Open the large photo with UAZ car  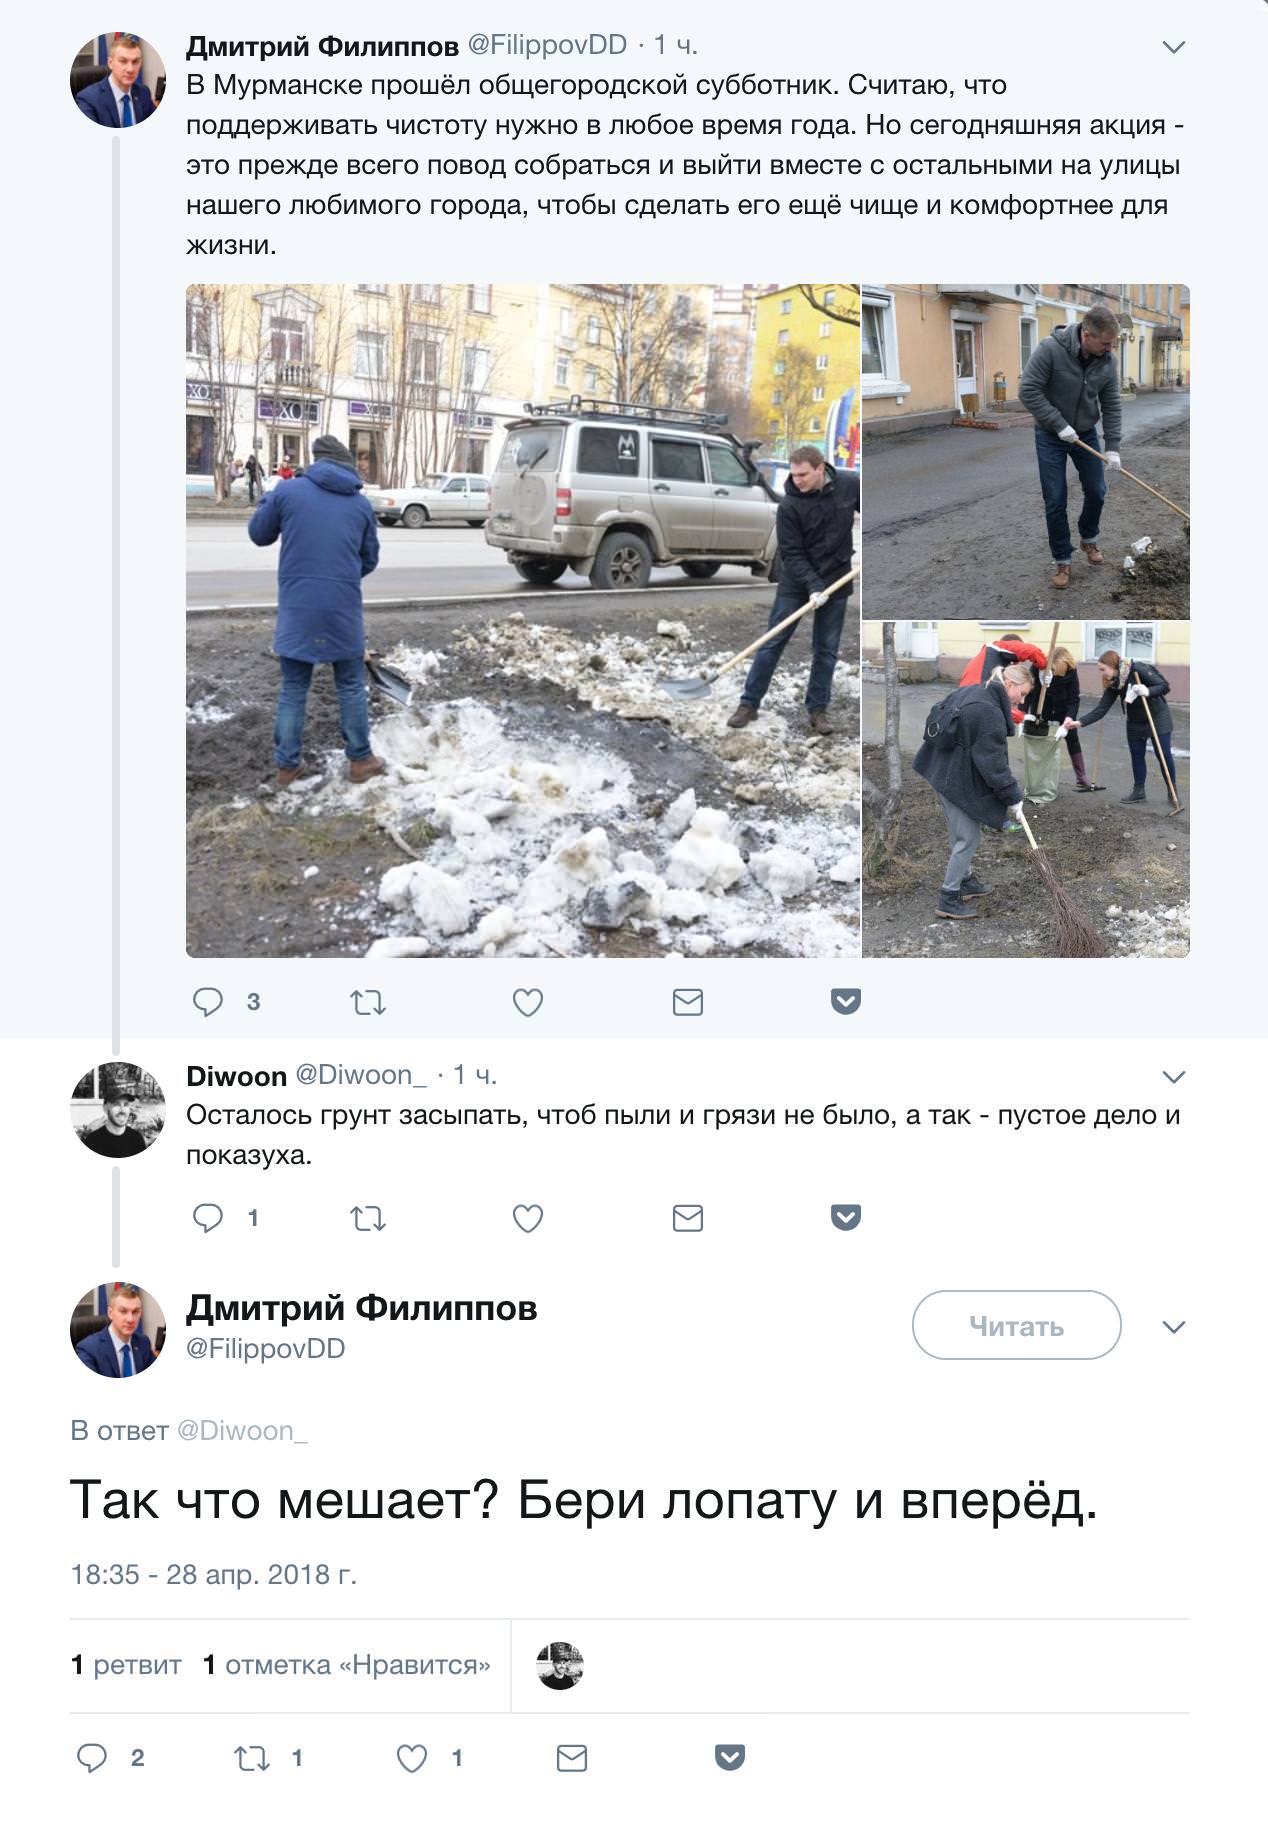[522, 620]
